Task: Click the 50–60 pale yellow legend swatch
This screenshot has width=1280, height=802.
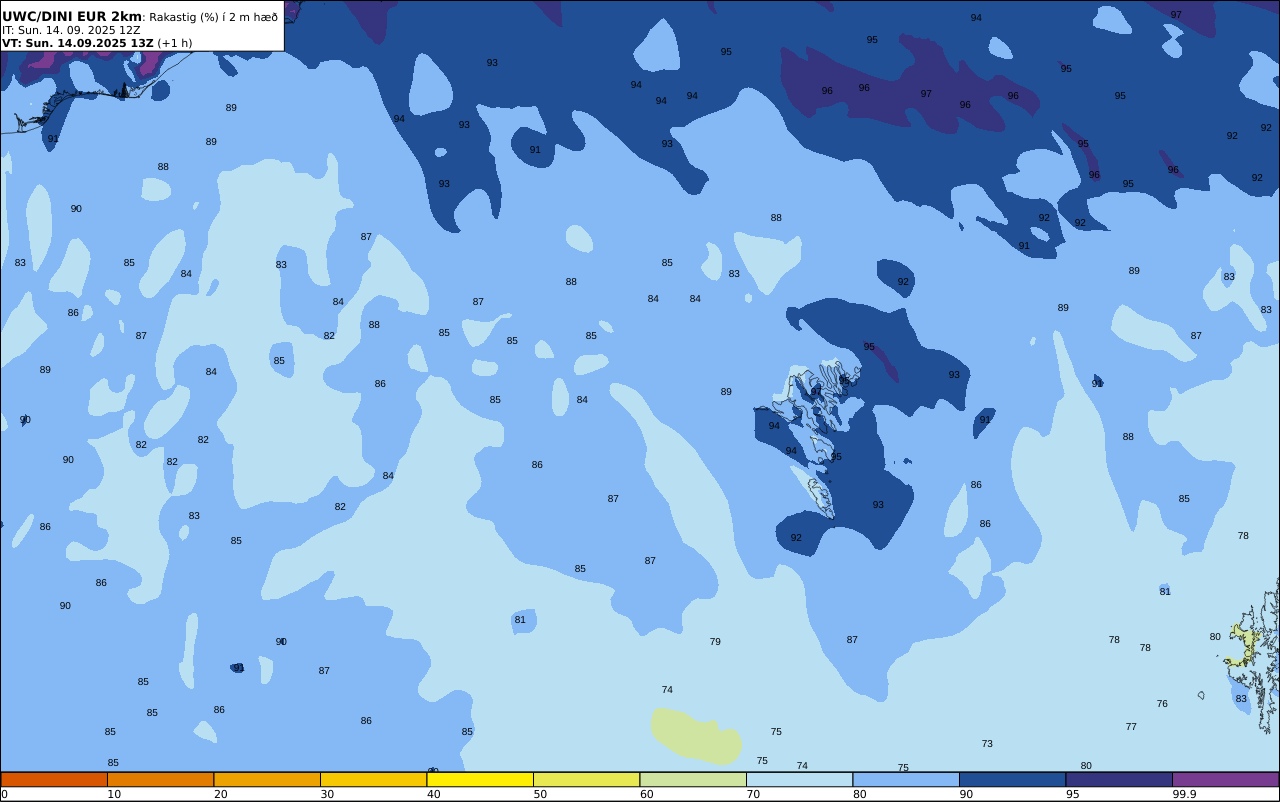Action: (586, 779)
